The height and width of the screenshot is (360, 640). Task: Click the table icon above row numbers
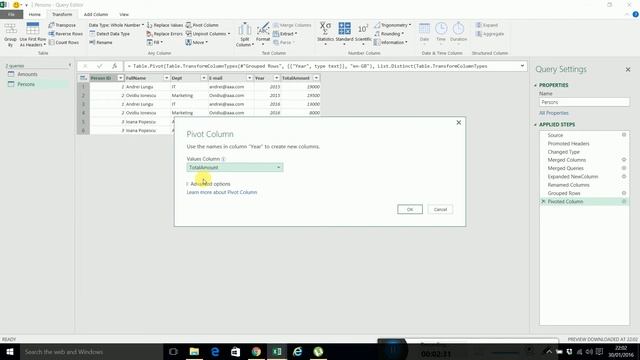pyautogui.click(x=83, y=78)
